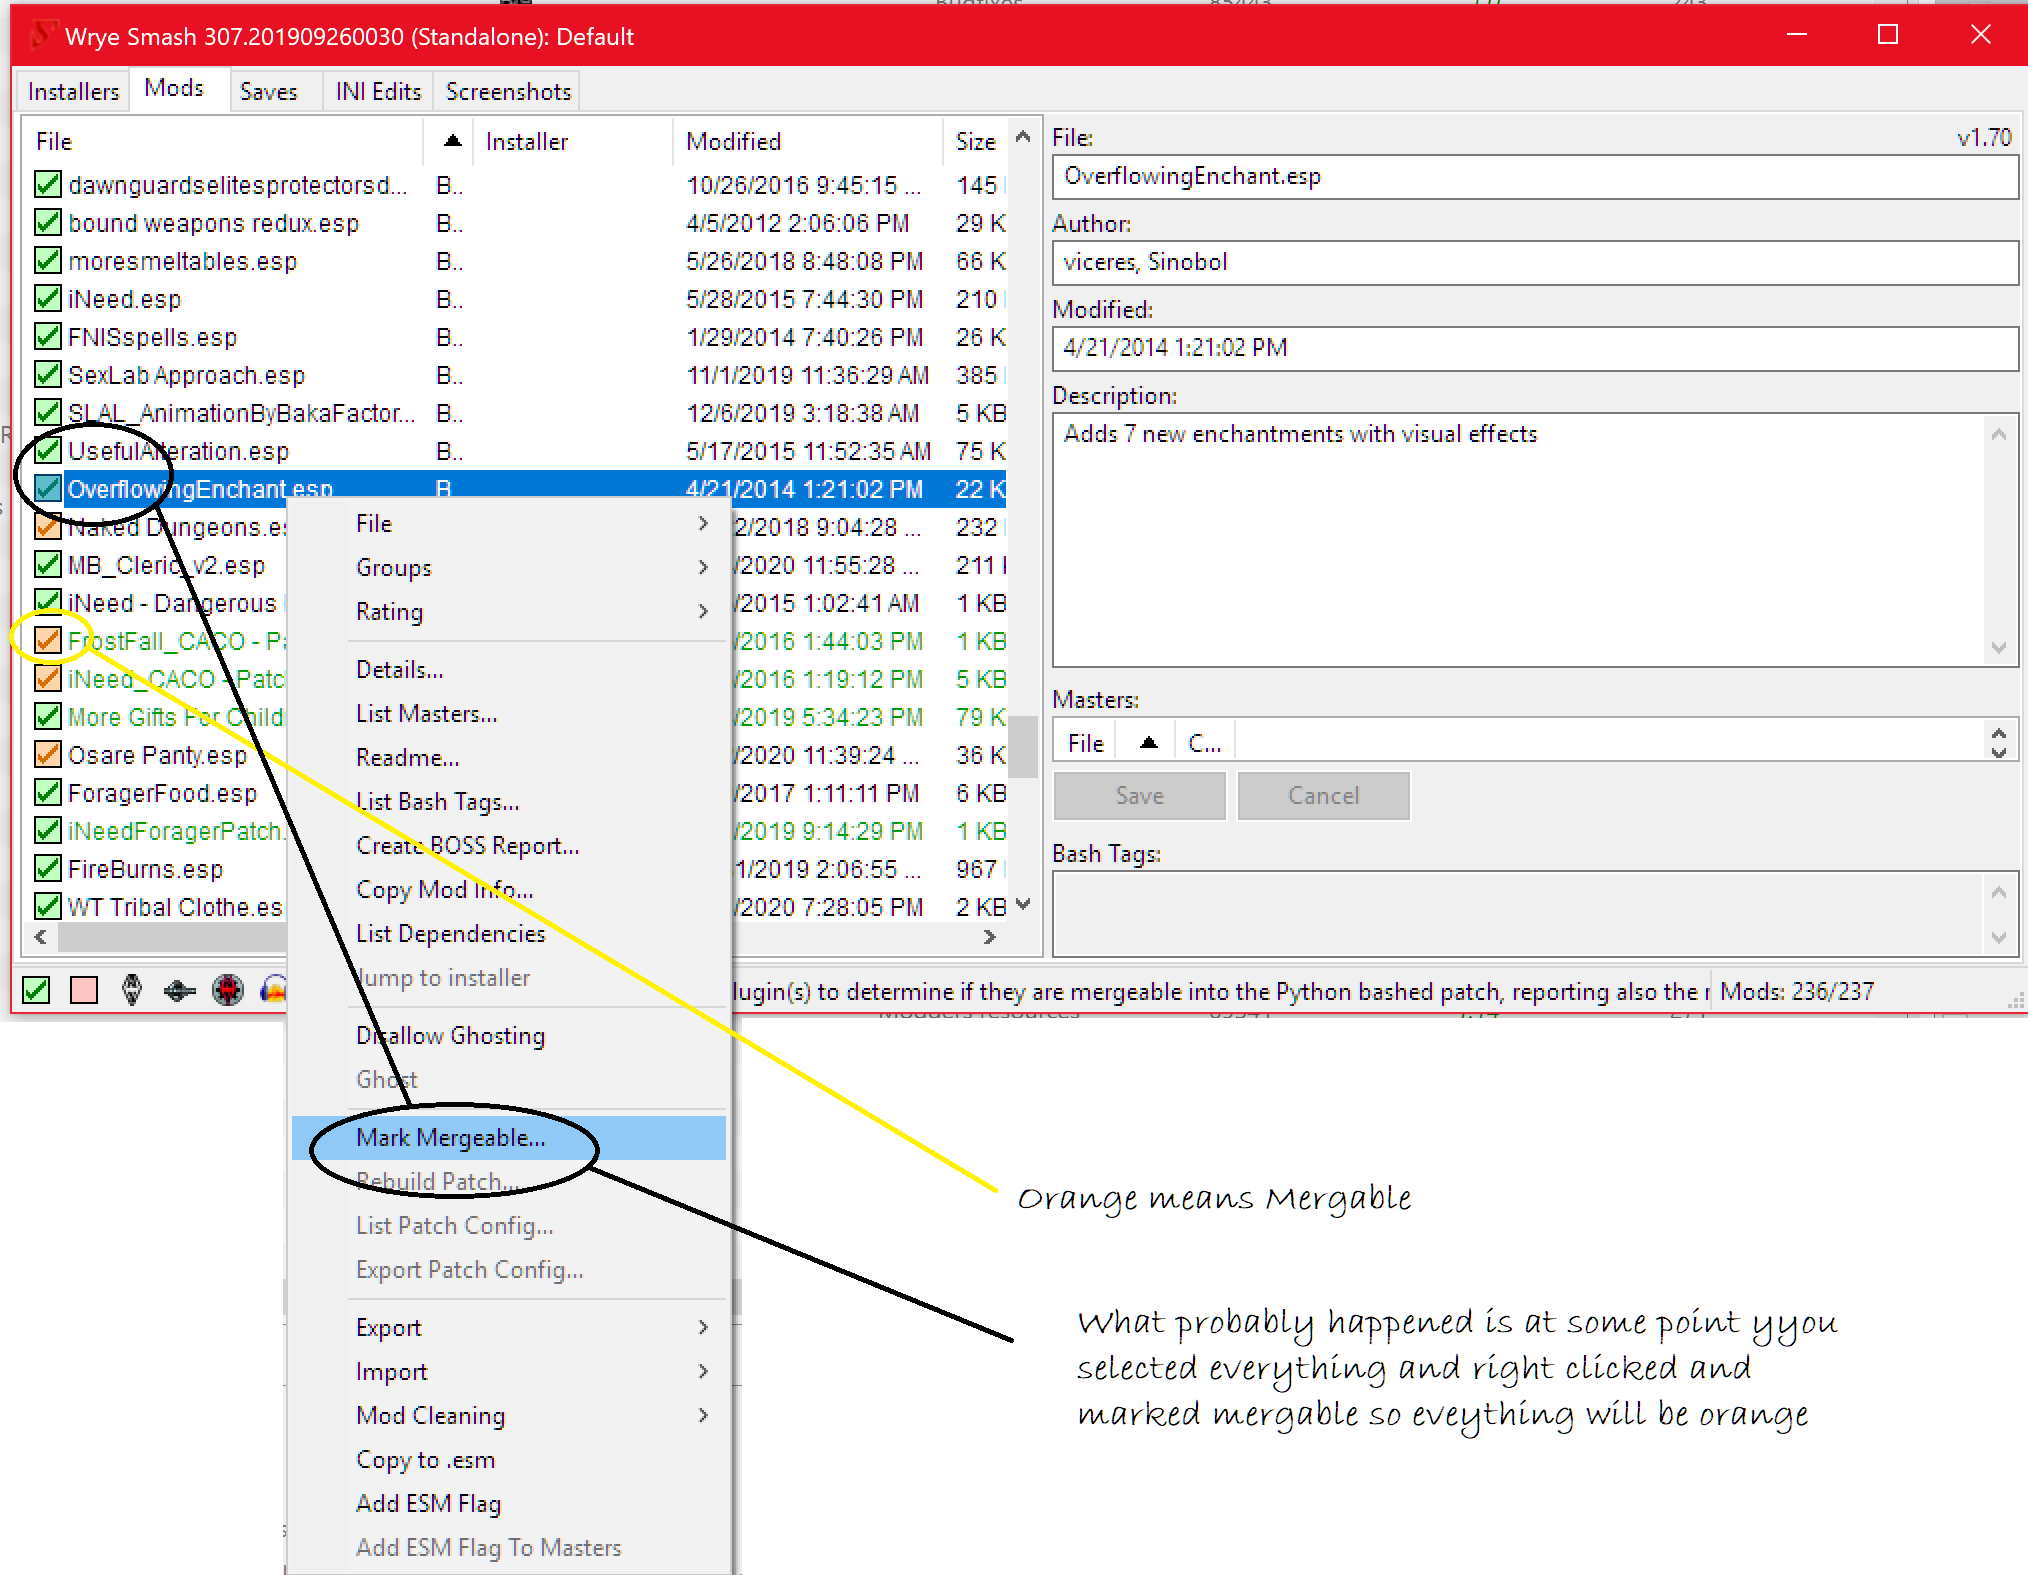
Task: Click the Save button
Action: tap(1140, 795)
